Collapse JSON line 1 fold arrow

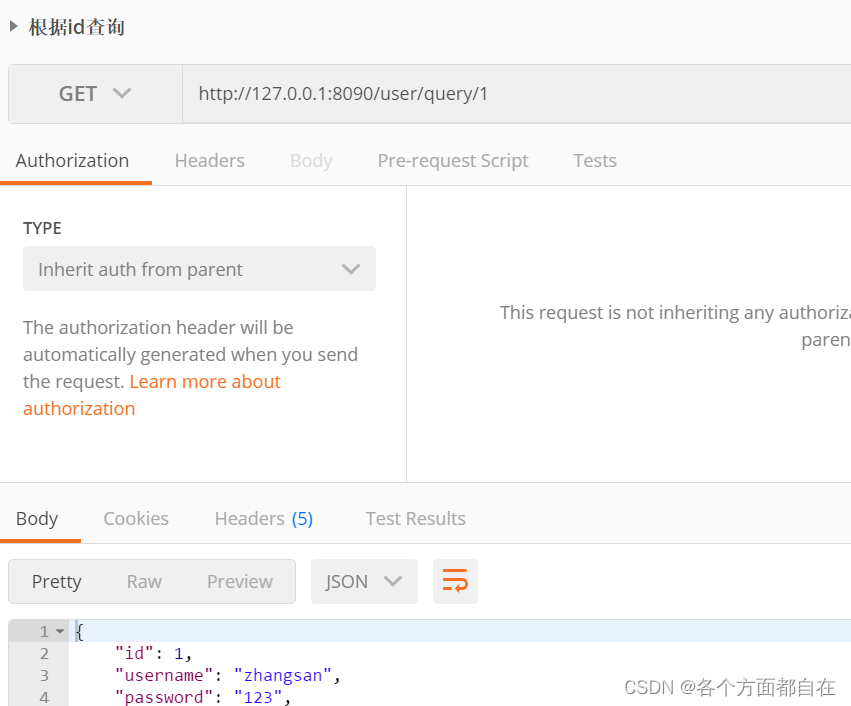[60, 630]
